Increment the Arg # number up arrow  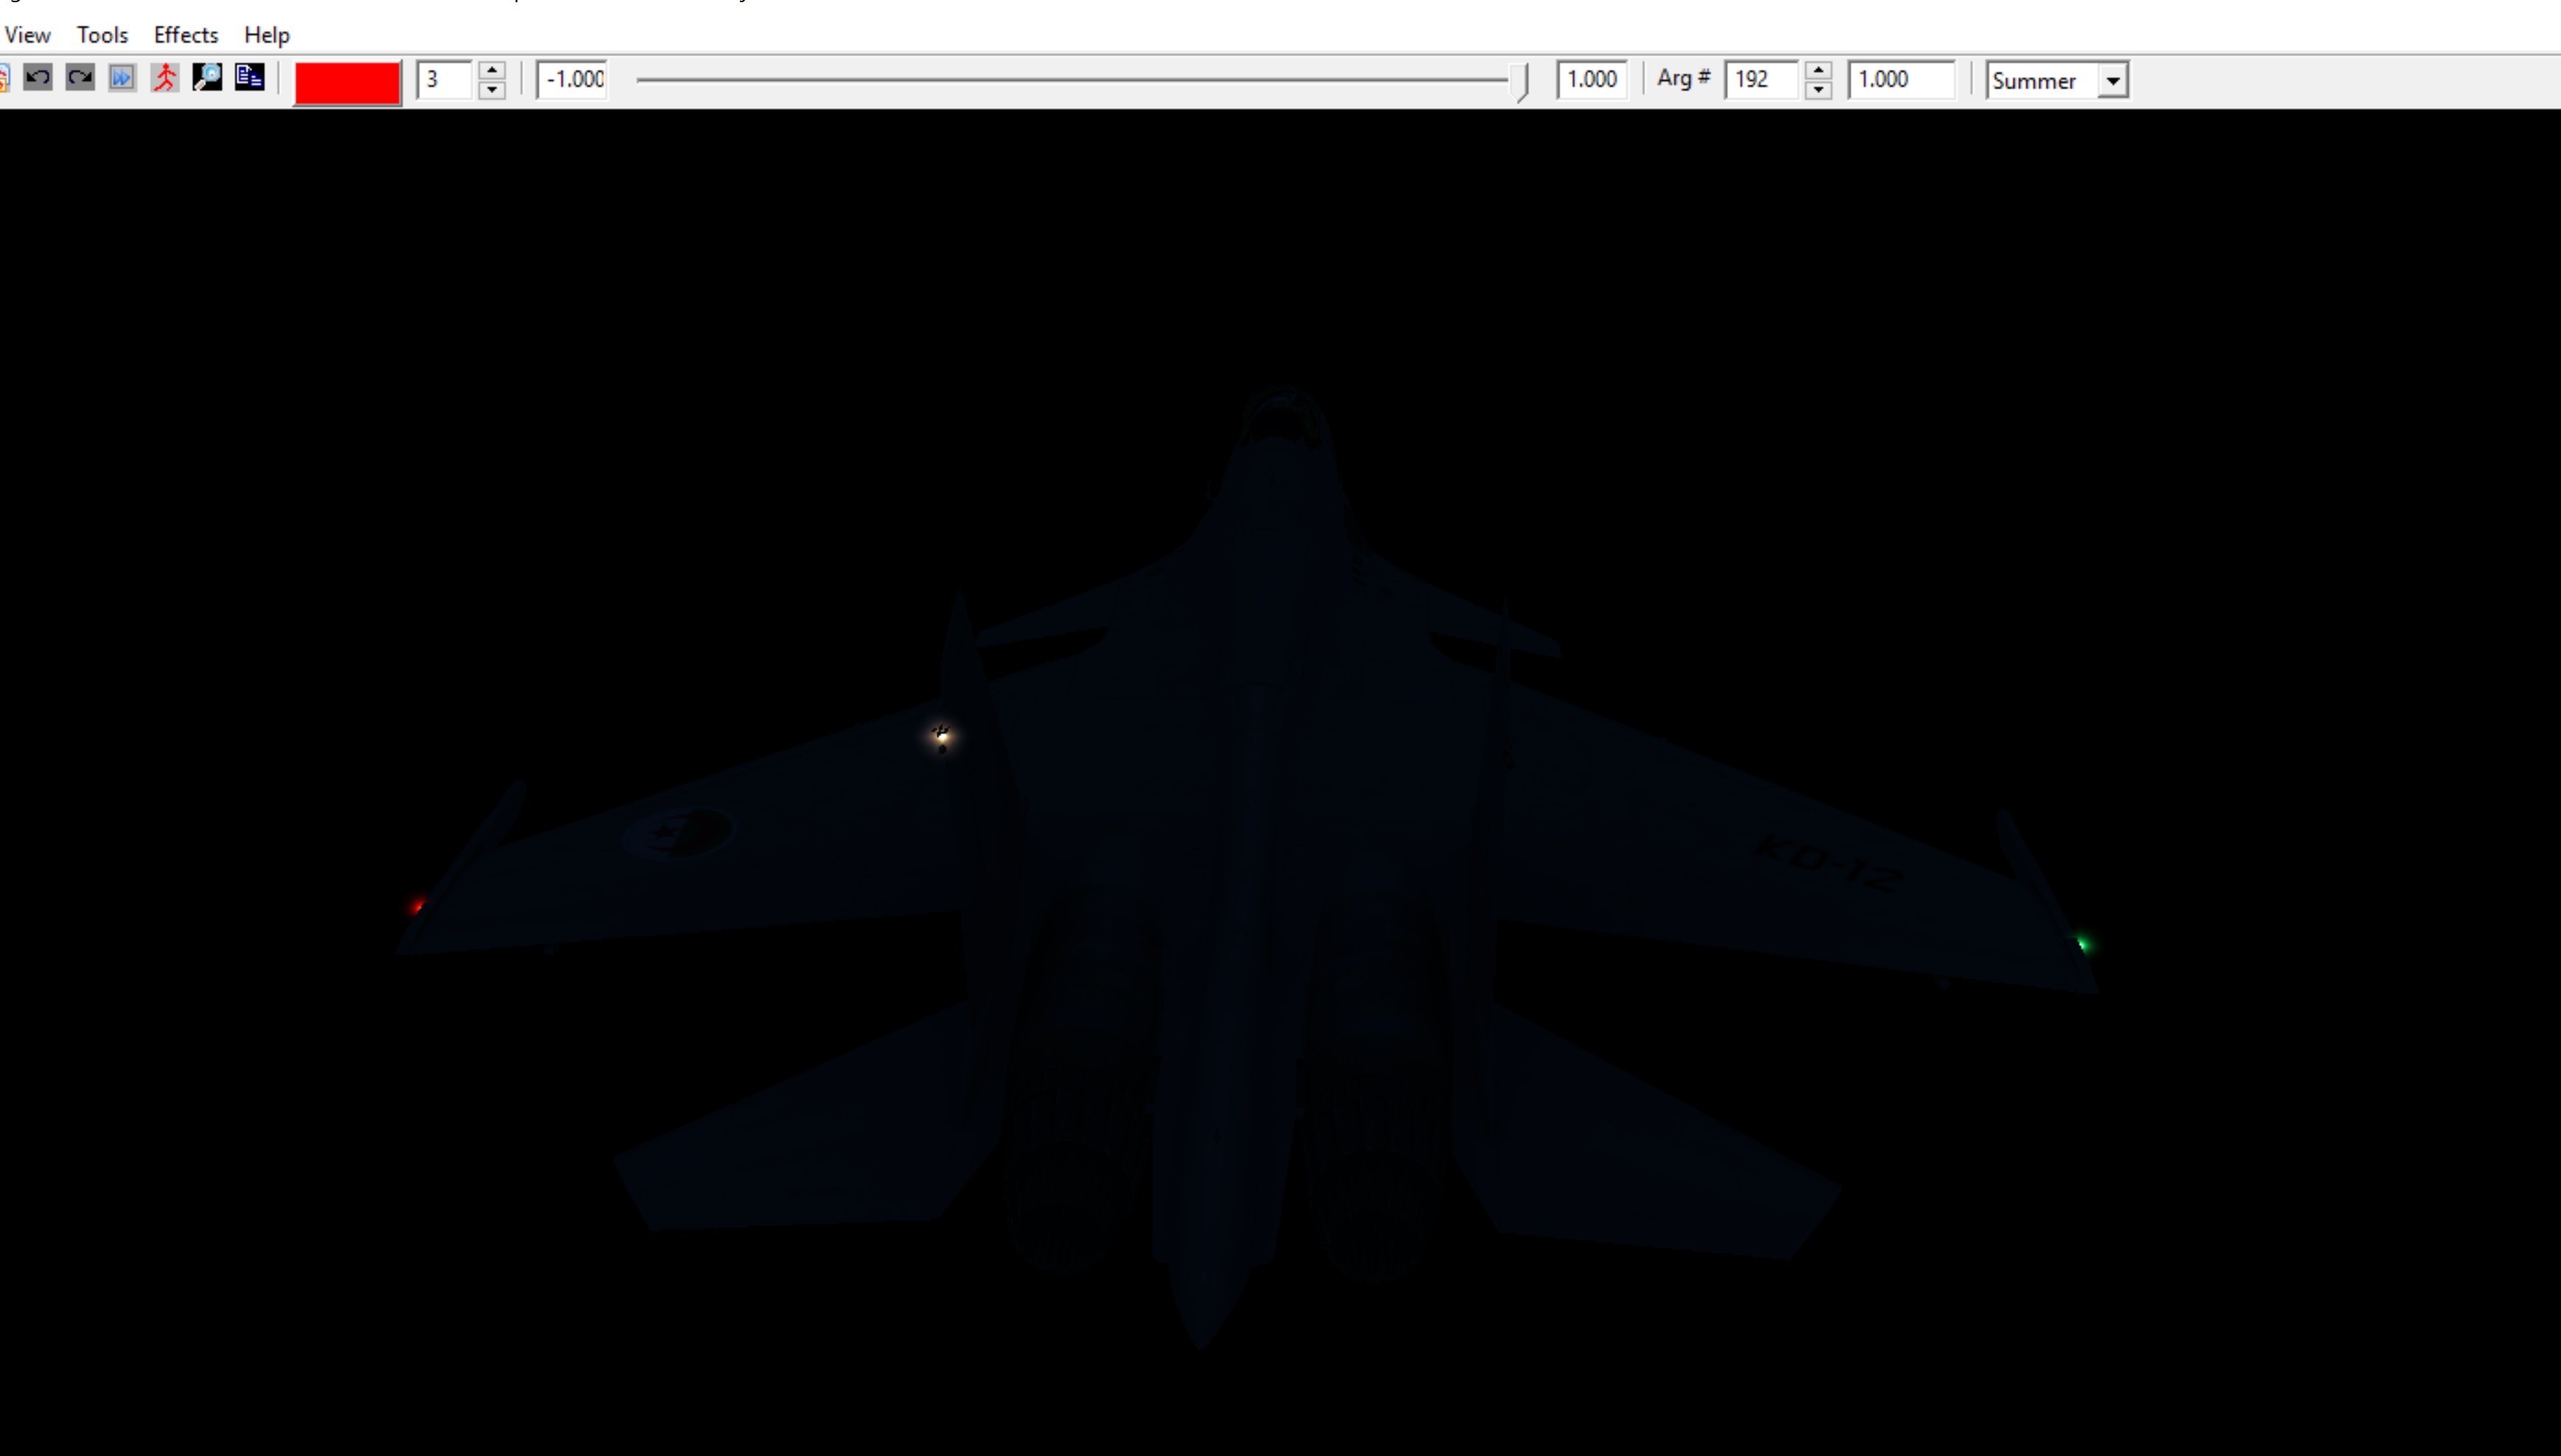tap(1819, 70)
